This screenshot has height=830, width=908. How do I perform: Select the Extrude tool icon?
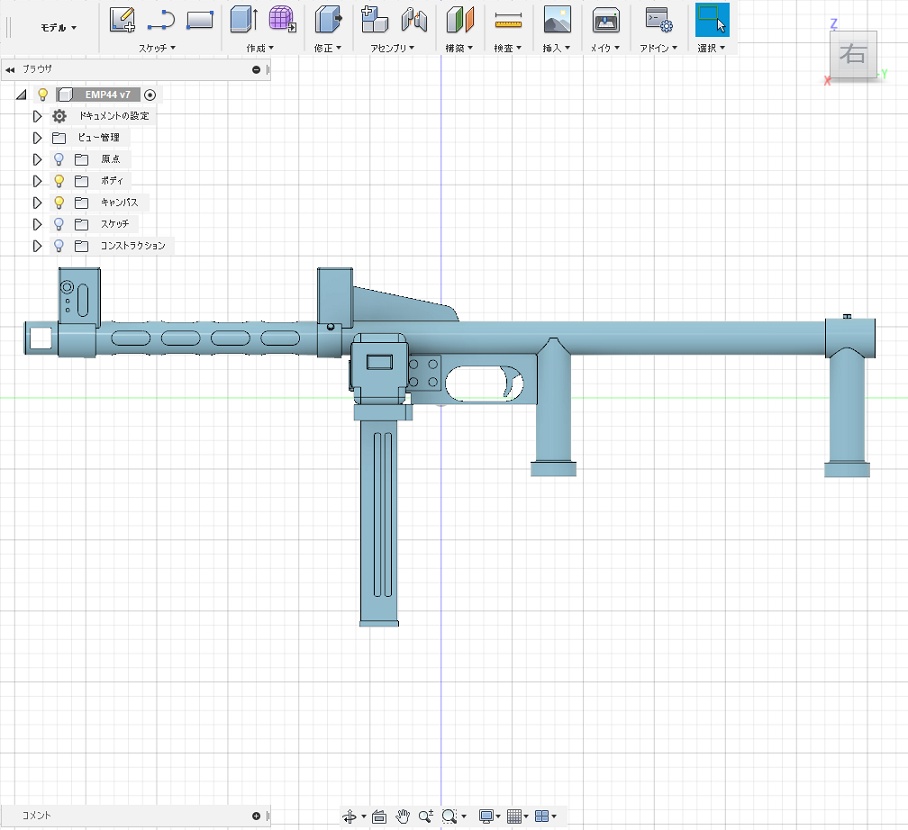[243, 19]
